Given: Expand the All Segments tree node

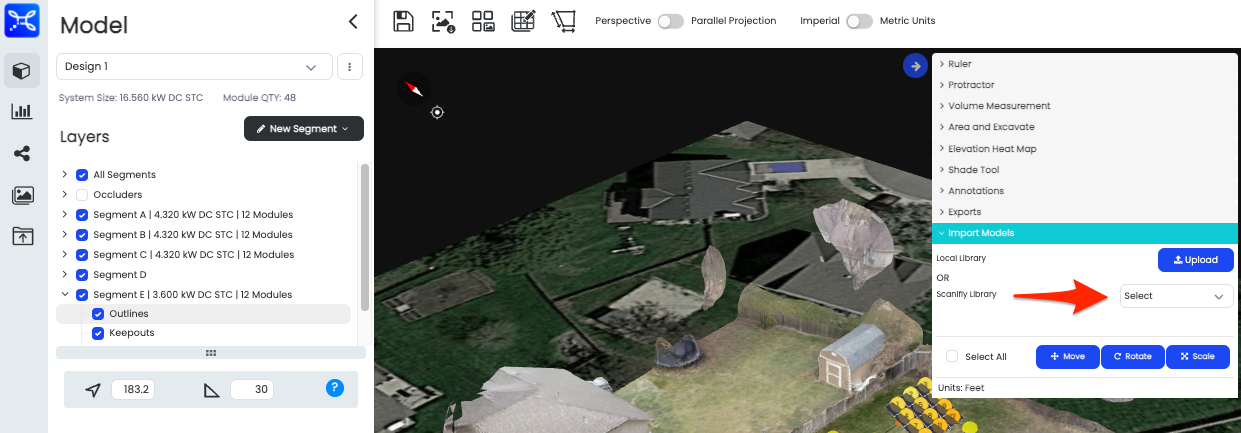Looking at the screenshot, I should [x=65, y=175].
